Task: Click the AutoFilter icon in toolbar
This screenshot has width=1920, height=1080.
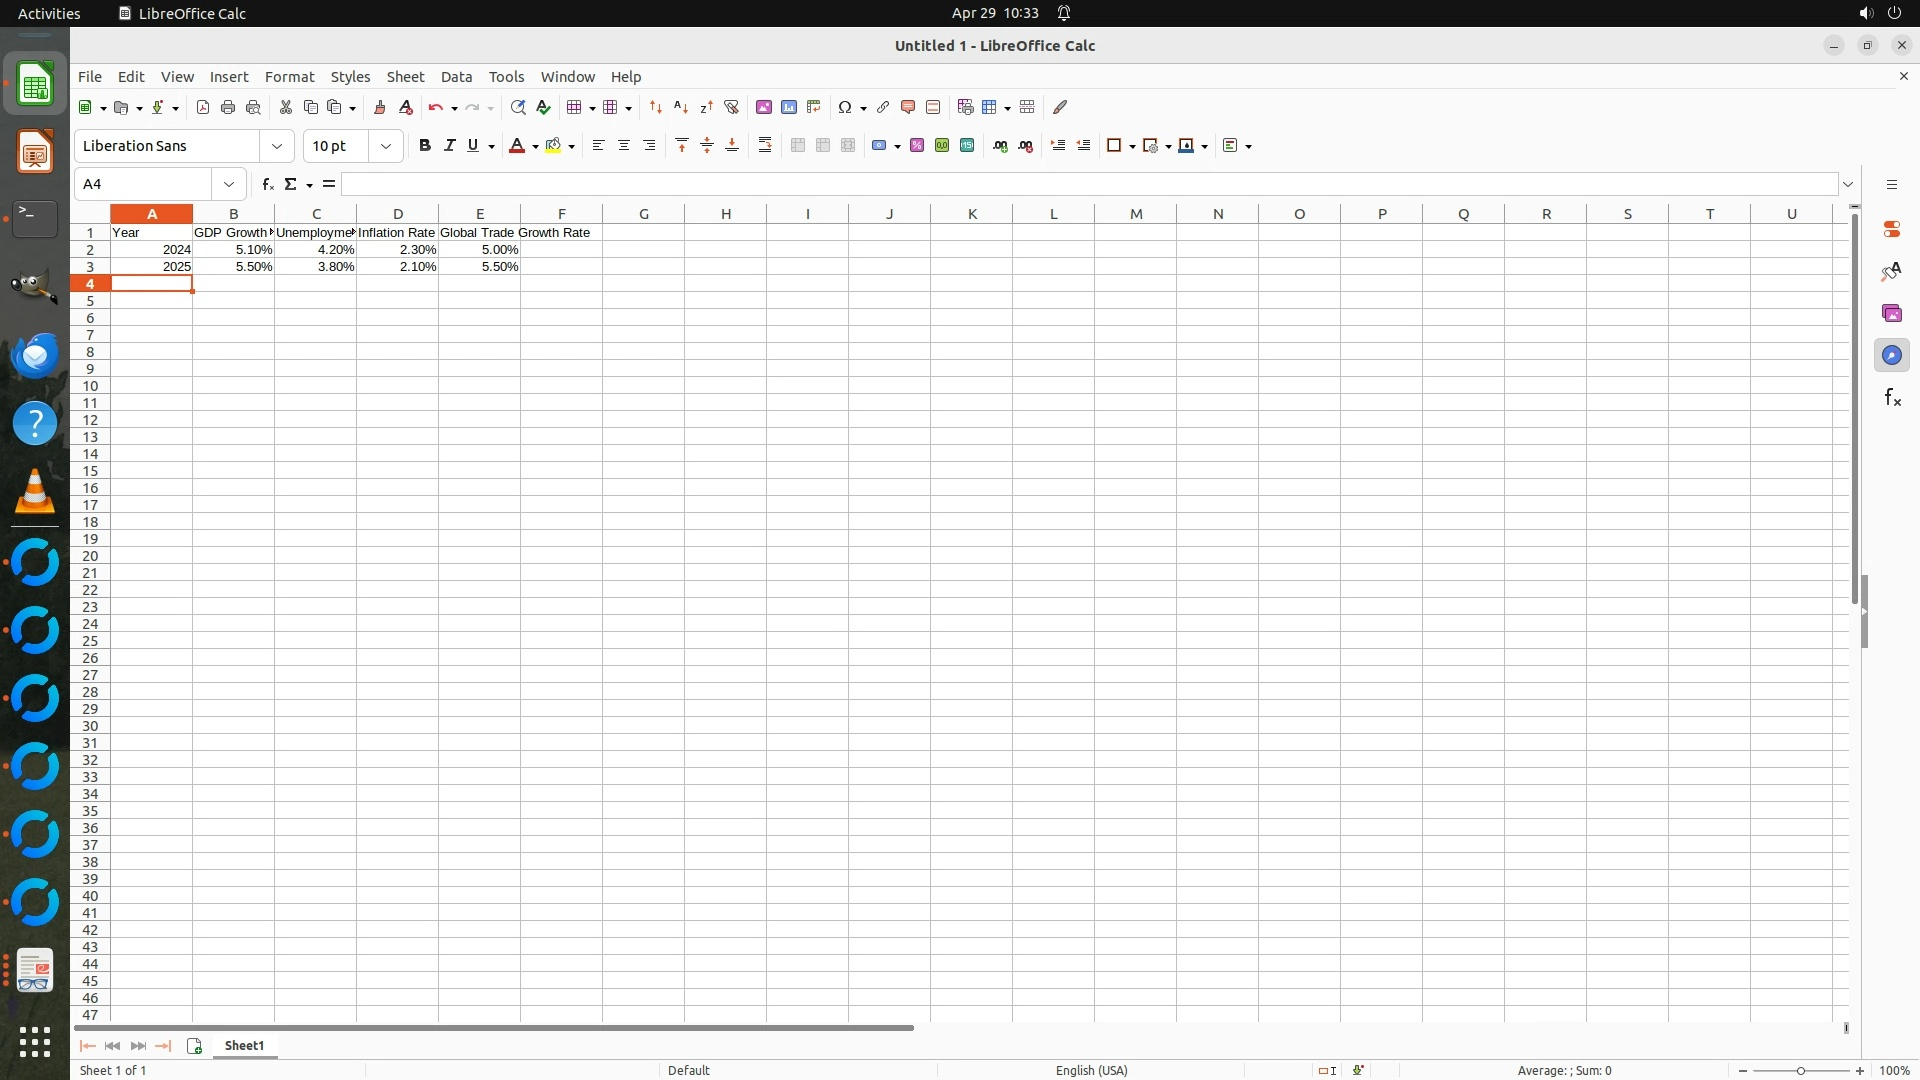Action: pos(731,107)
